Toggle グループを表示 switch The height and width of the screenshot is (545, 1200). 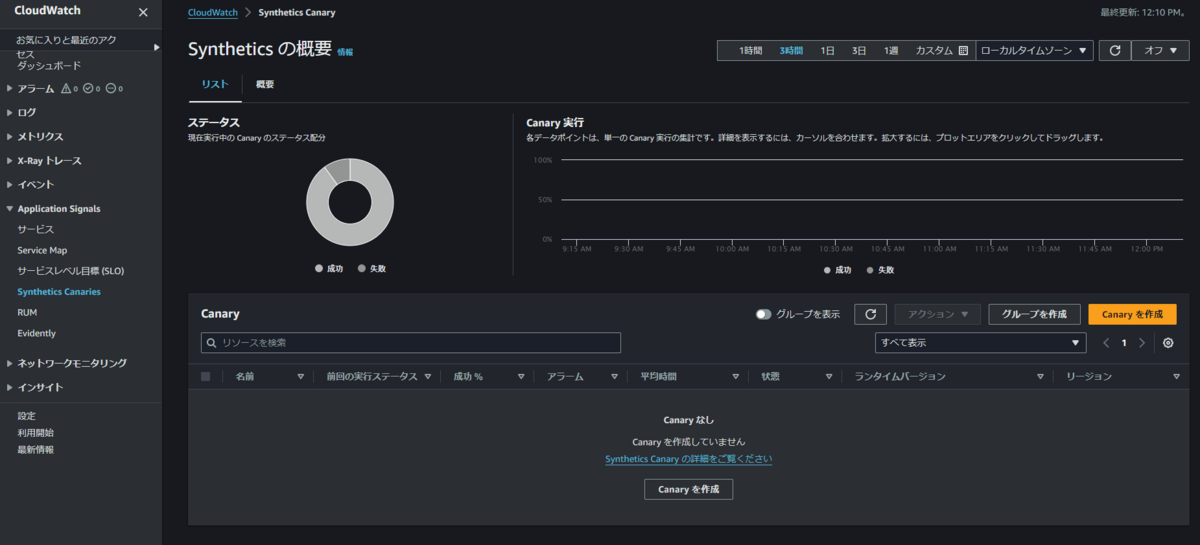(764, 314)
